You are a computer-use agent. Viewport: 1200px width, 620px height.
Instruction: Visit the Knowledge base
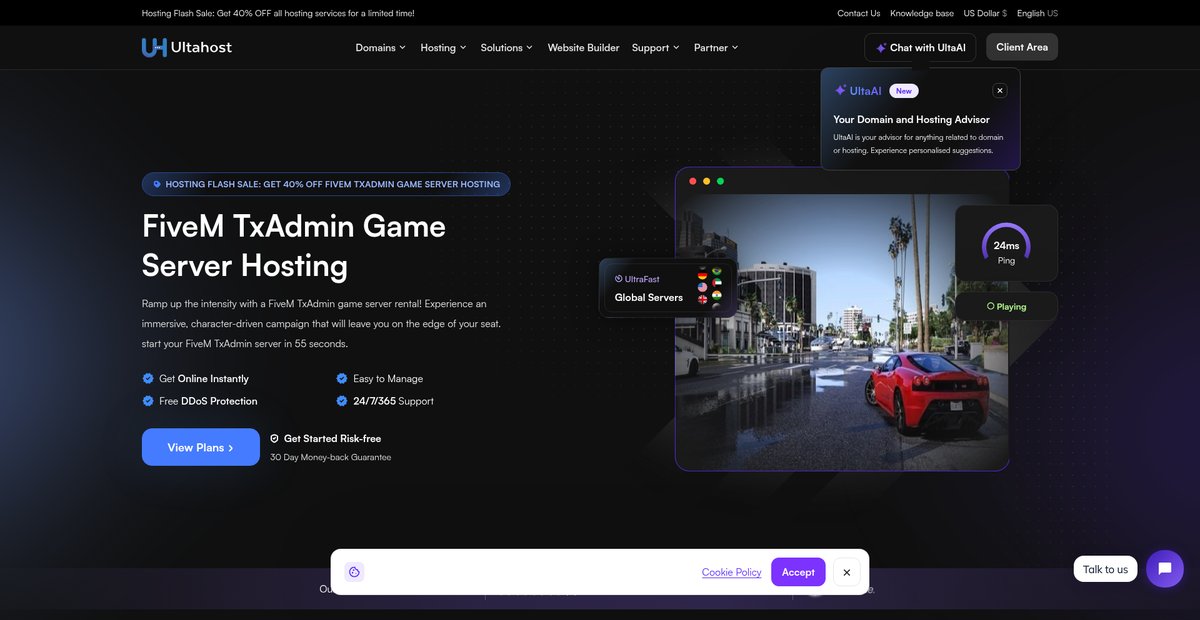point(922,13)
